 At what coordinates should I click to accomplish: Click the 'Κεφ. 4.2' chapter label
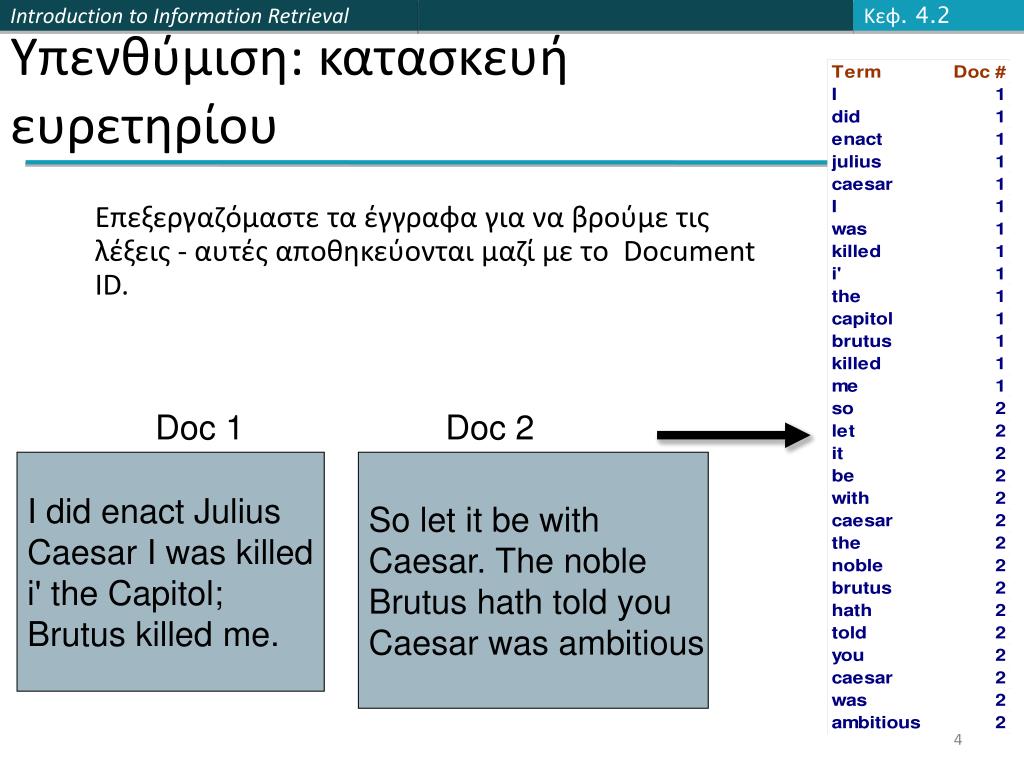click(x=906, y=16)
